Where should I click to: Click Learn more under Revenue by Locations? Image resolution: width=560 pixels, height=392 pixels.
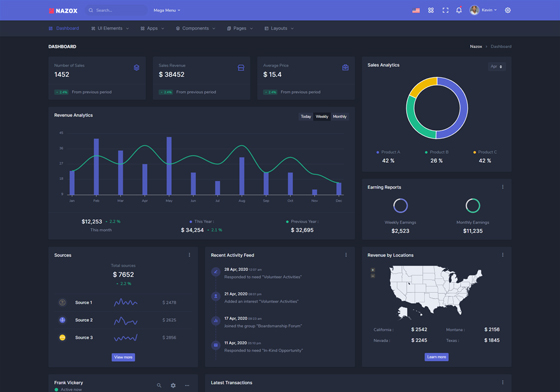point(436,357)
